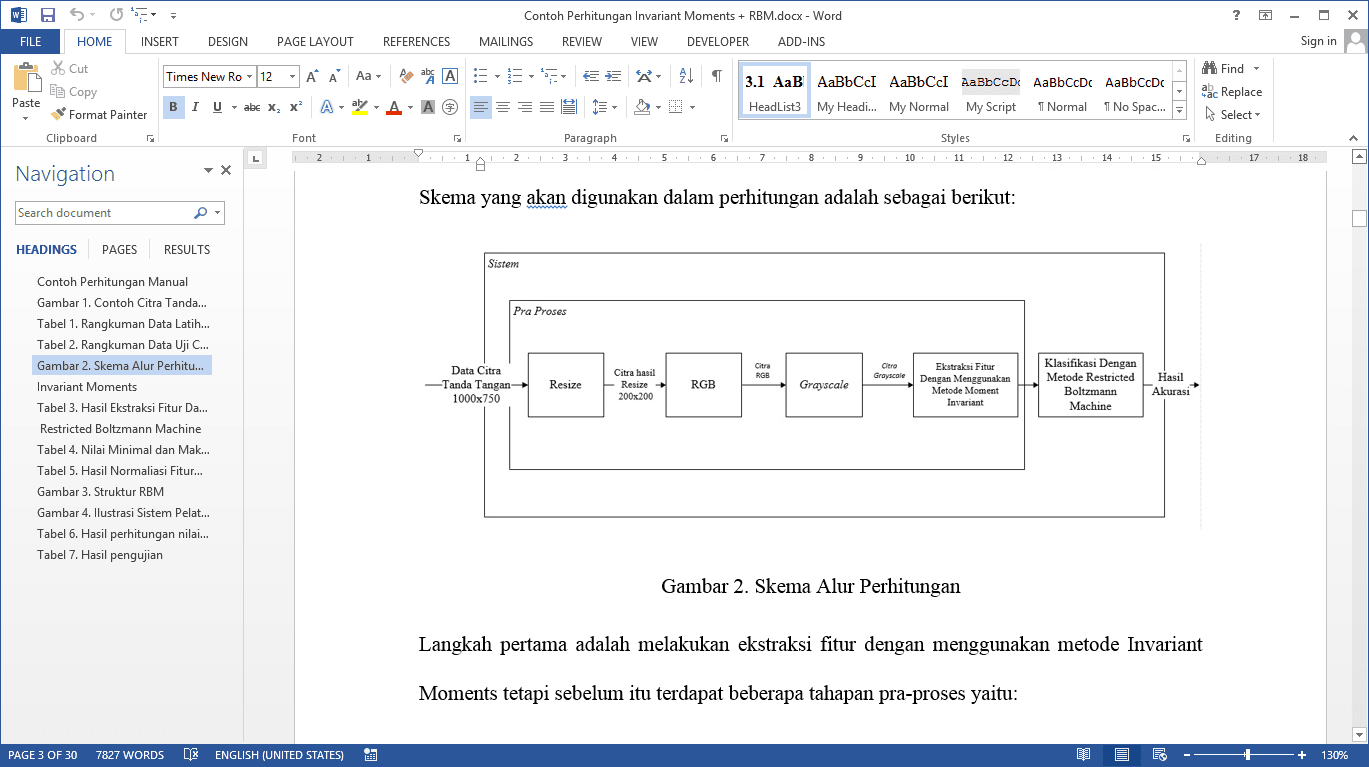The height and width of the screenshot is (767, 1369).
Task: Click the Format Painter icon
Action: (59, 115)
